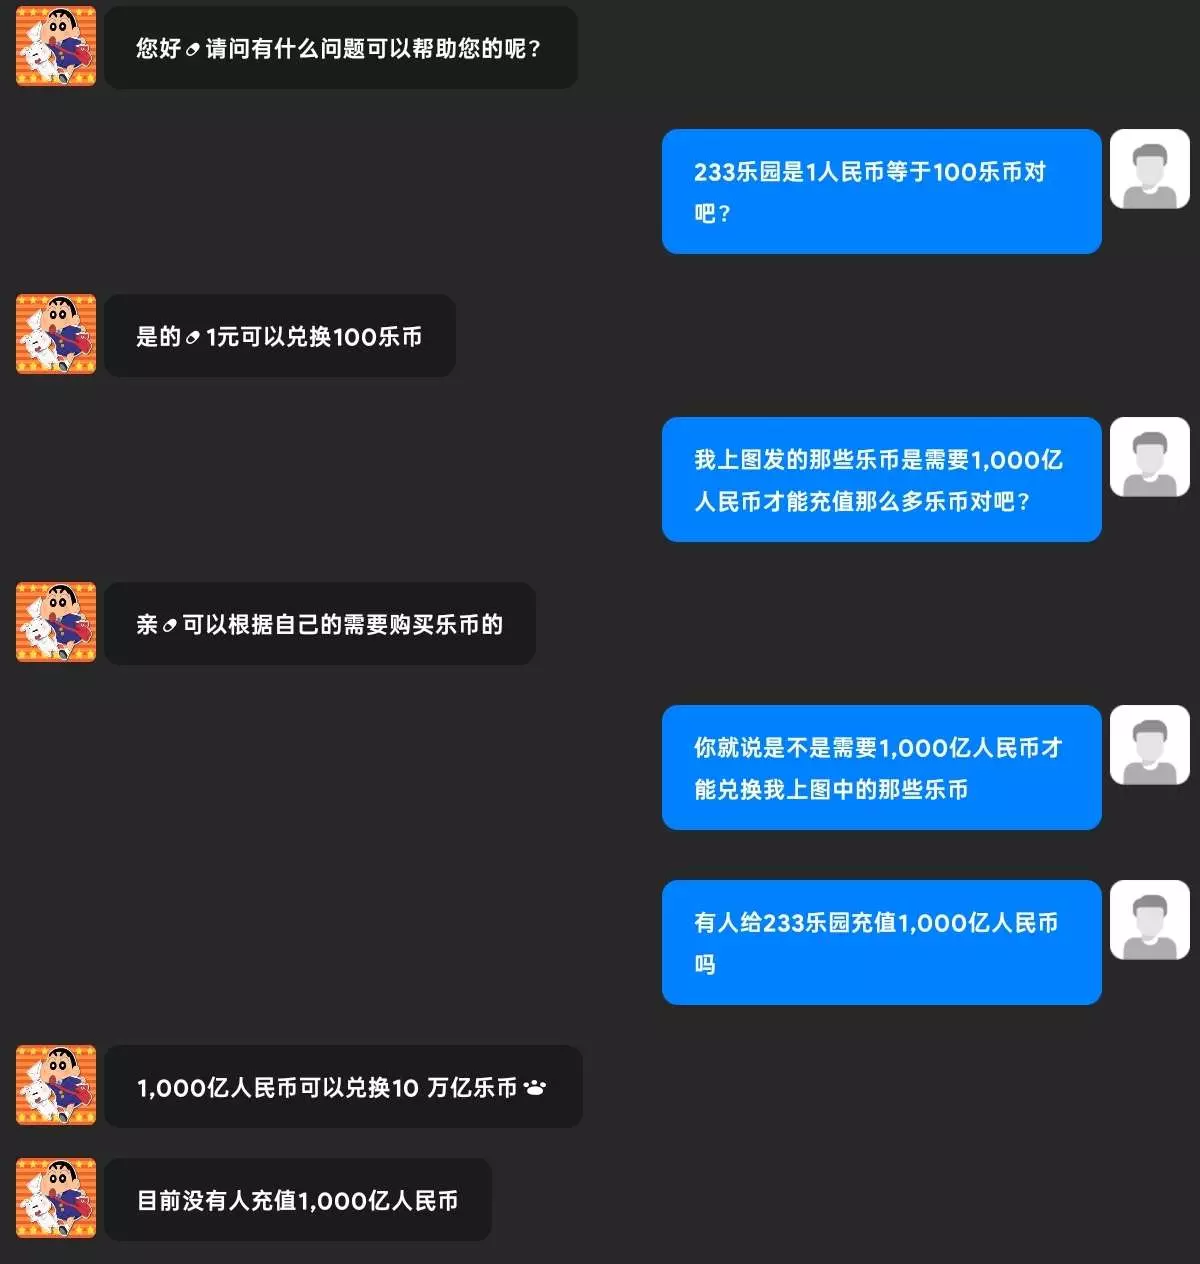Screen dimensions: 1200x1264
Task: Click the user avatar beside "你就说是不是需要" bubble
Action: (x=1150, y=745)
